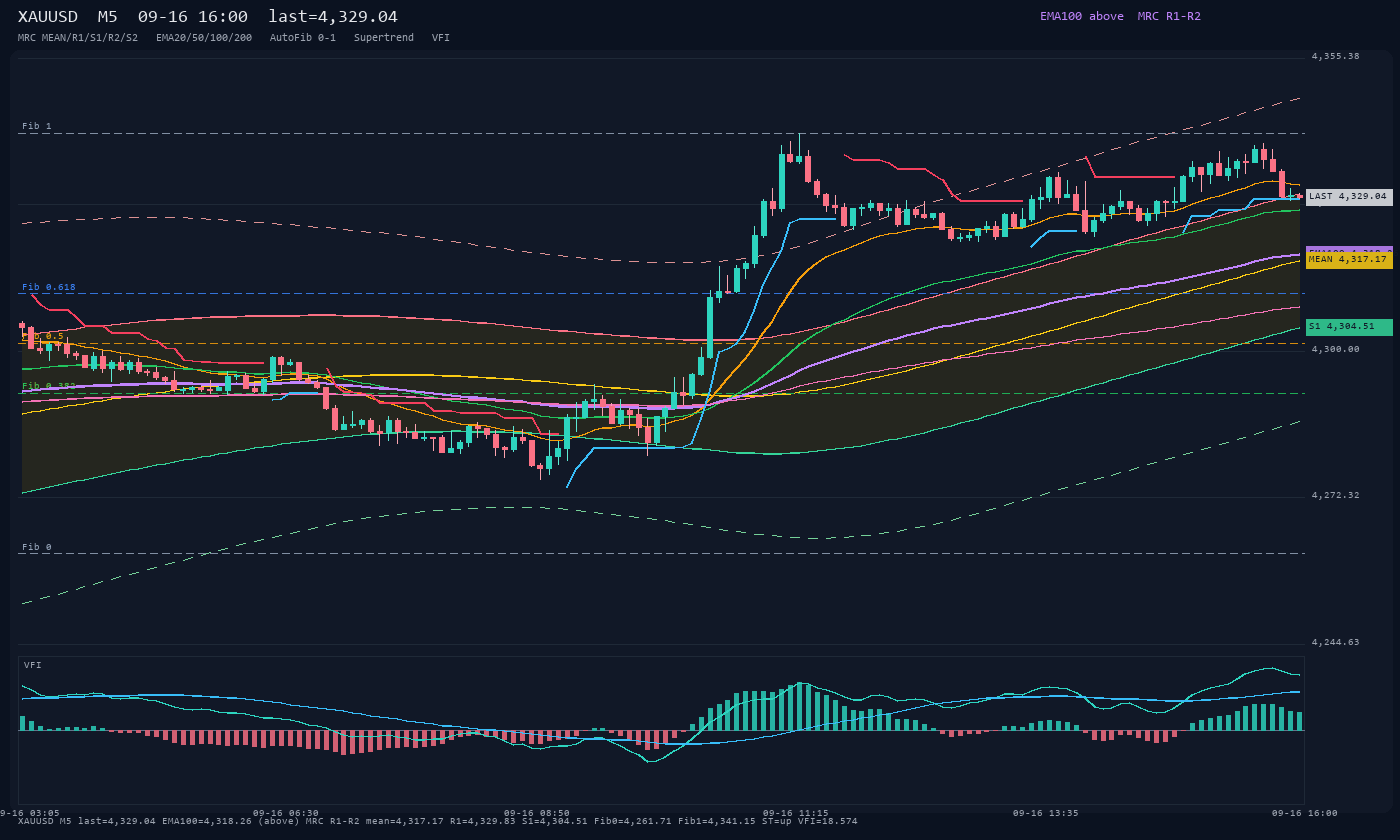The image size is (1400, 840).
Task: Select the 09-16 16:00 time axis label
Action: pyautogui.click(x=1304, y=813)
